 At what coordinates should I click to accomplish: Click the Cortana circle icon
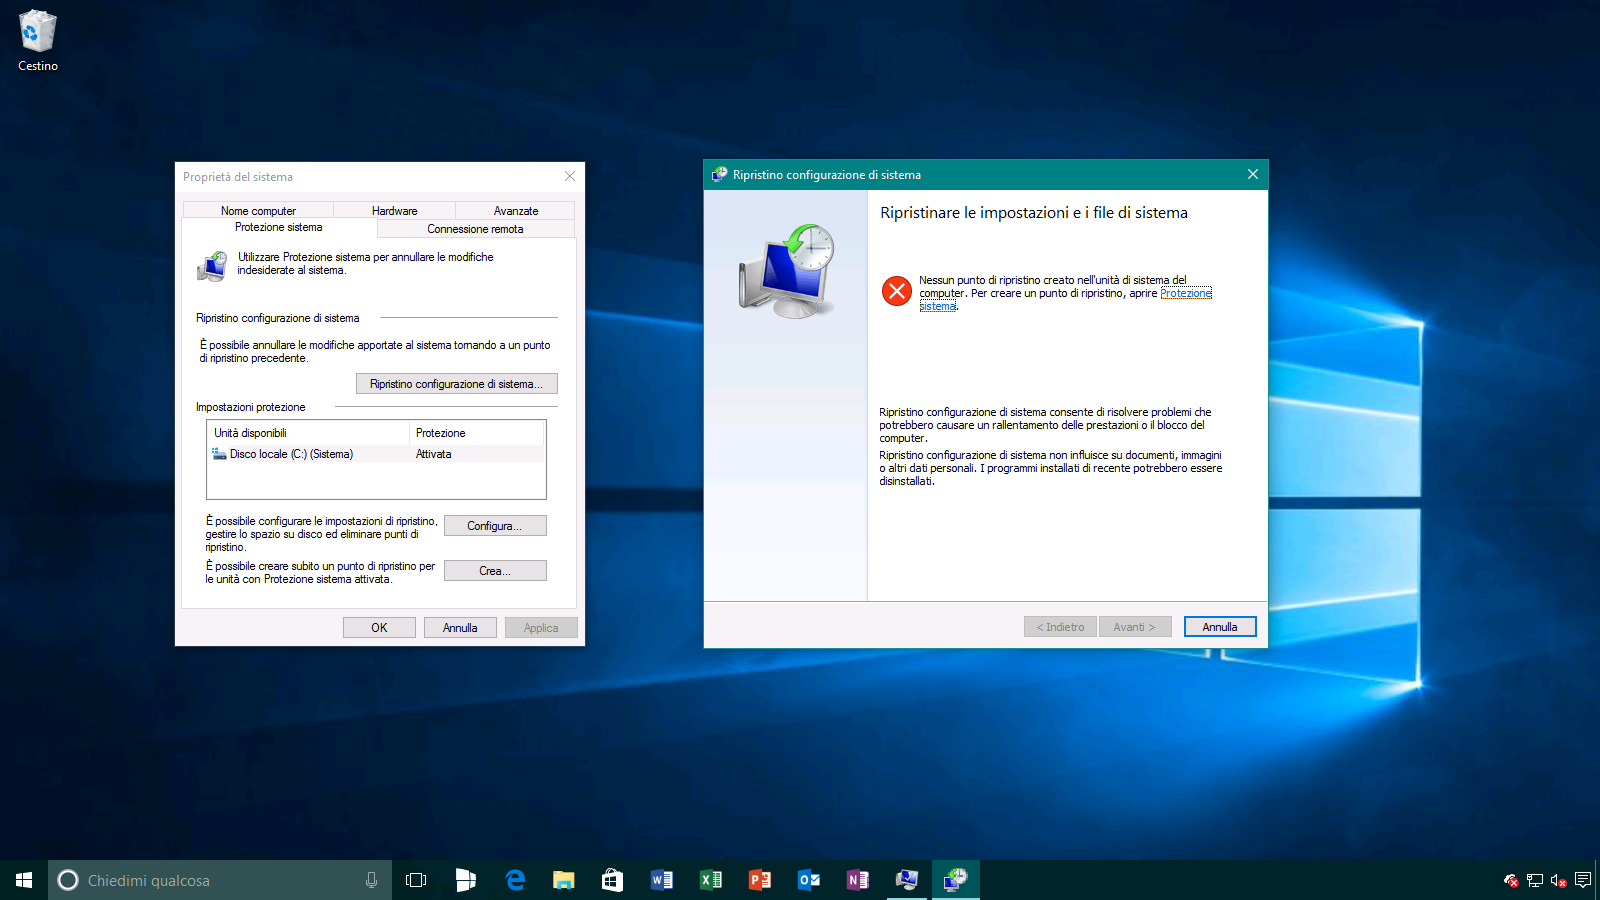tap(68, 880)
